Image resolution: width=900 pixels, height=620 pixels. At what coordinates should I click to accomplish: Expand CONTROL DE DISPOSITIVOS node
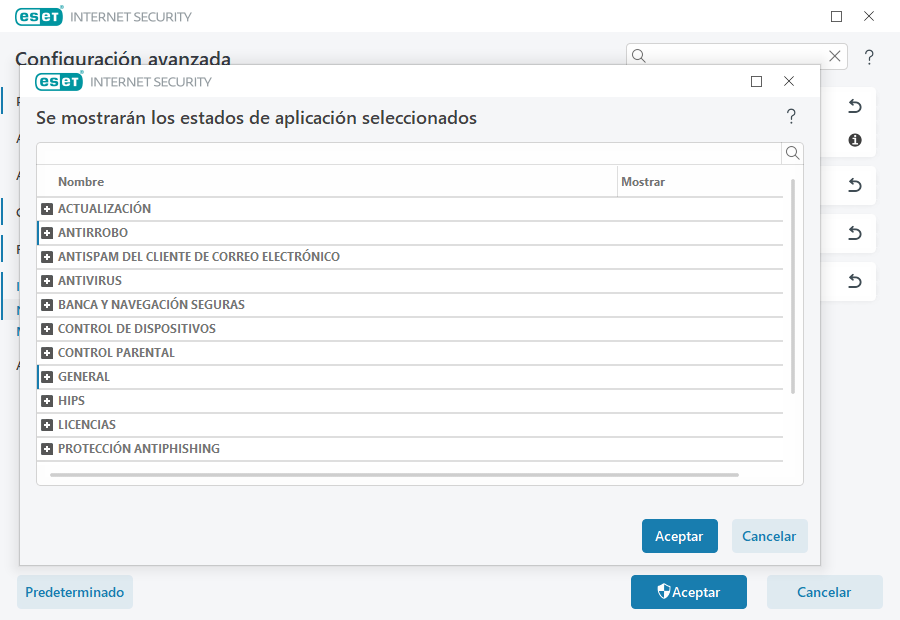[x=47, y=330]
